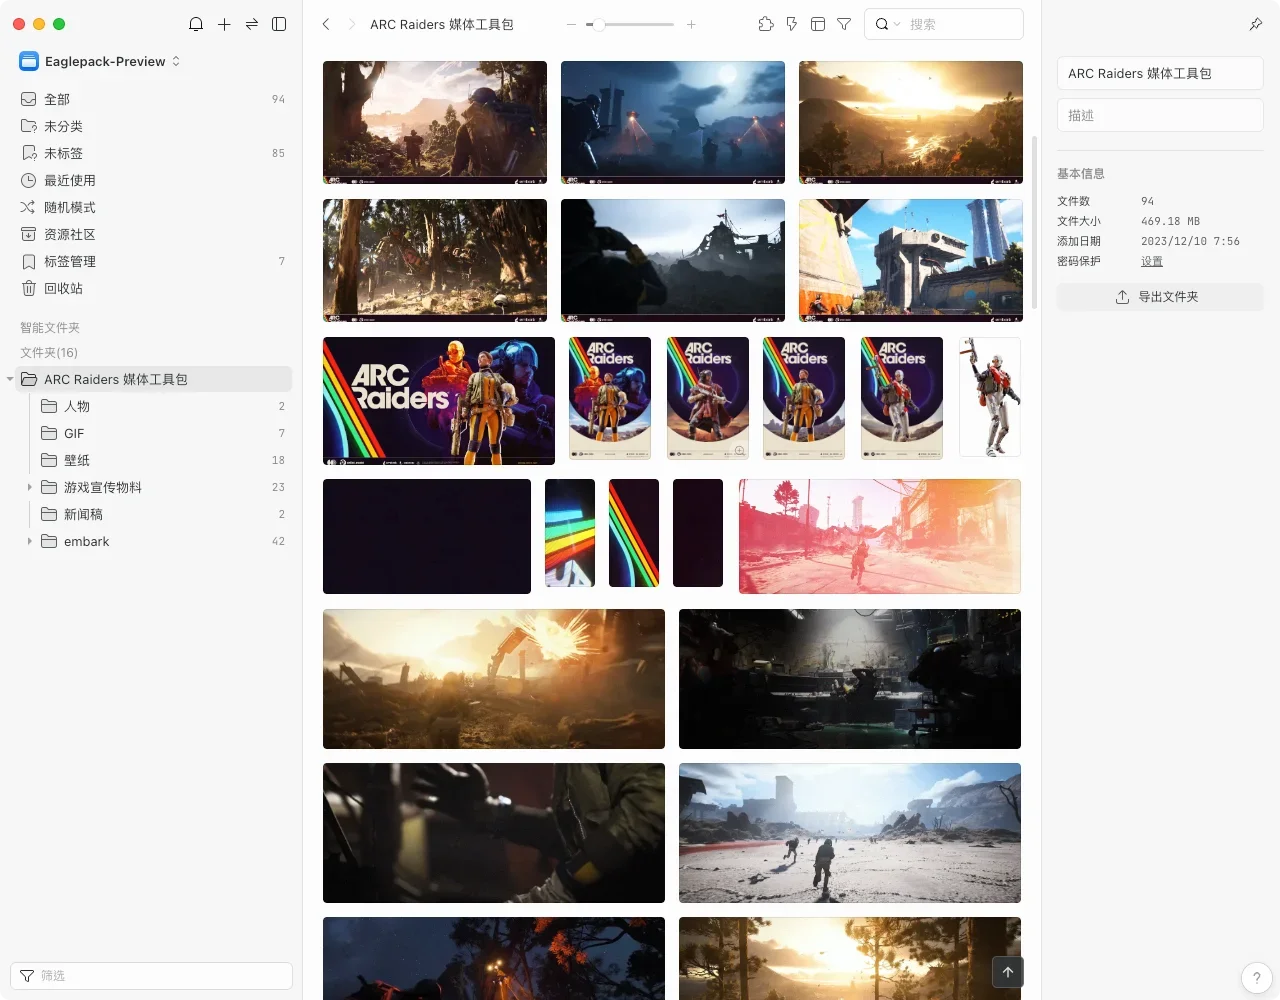Viewport: 1280px width, 1000px height.
Task: Select the pink-tinted gameplay thumbnail
Action: [880, 536]
